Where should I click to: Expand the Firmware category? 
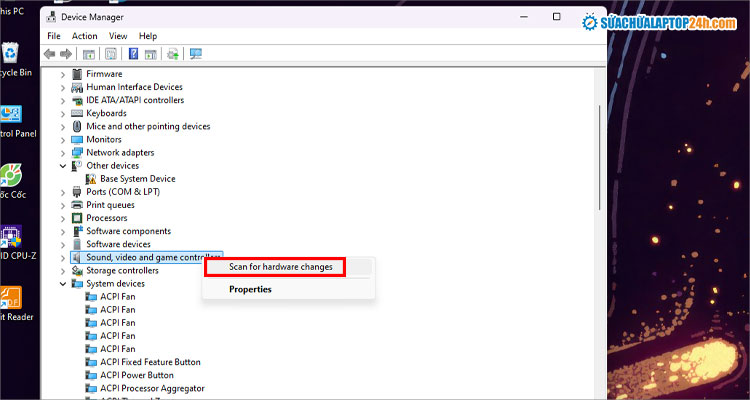click(64, 74)
